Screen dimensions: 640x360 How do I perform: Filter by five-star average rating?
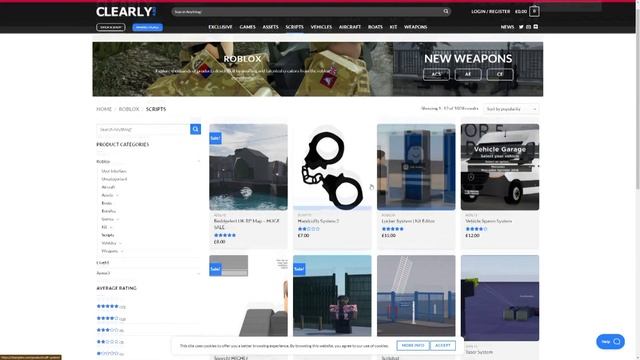point(107,306)
